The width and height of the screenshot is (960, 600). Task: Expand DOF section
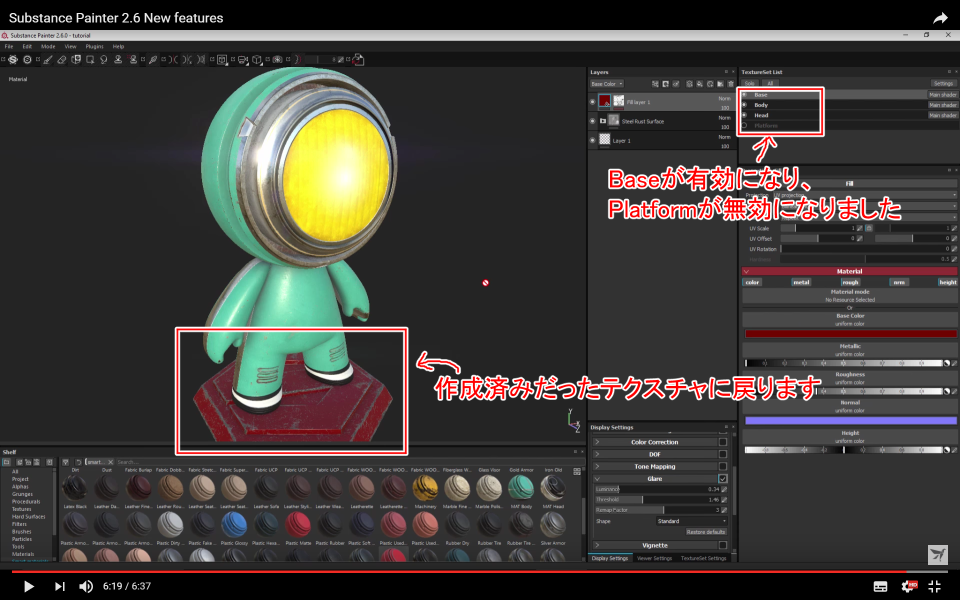tap(597, 454)
